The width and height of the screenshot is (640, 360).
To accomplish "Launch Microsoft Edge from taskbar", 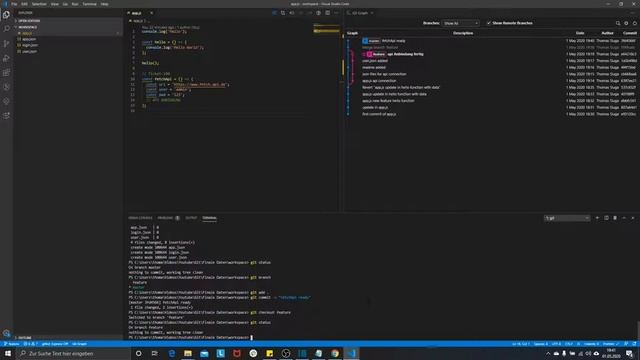I will tap(171, 353).
